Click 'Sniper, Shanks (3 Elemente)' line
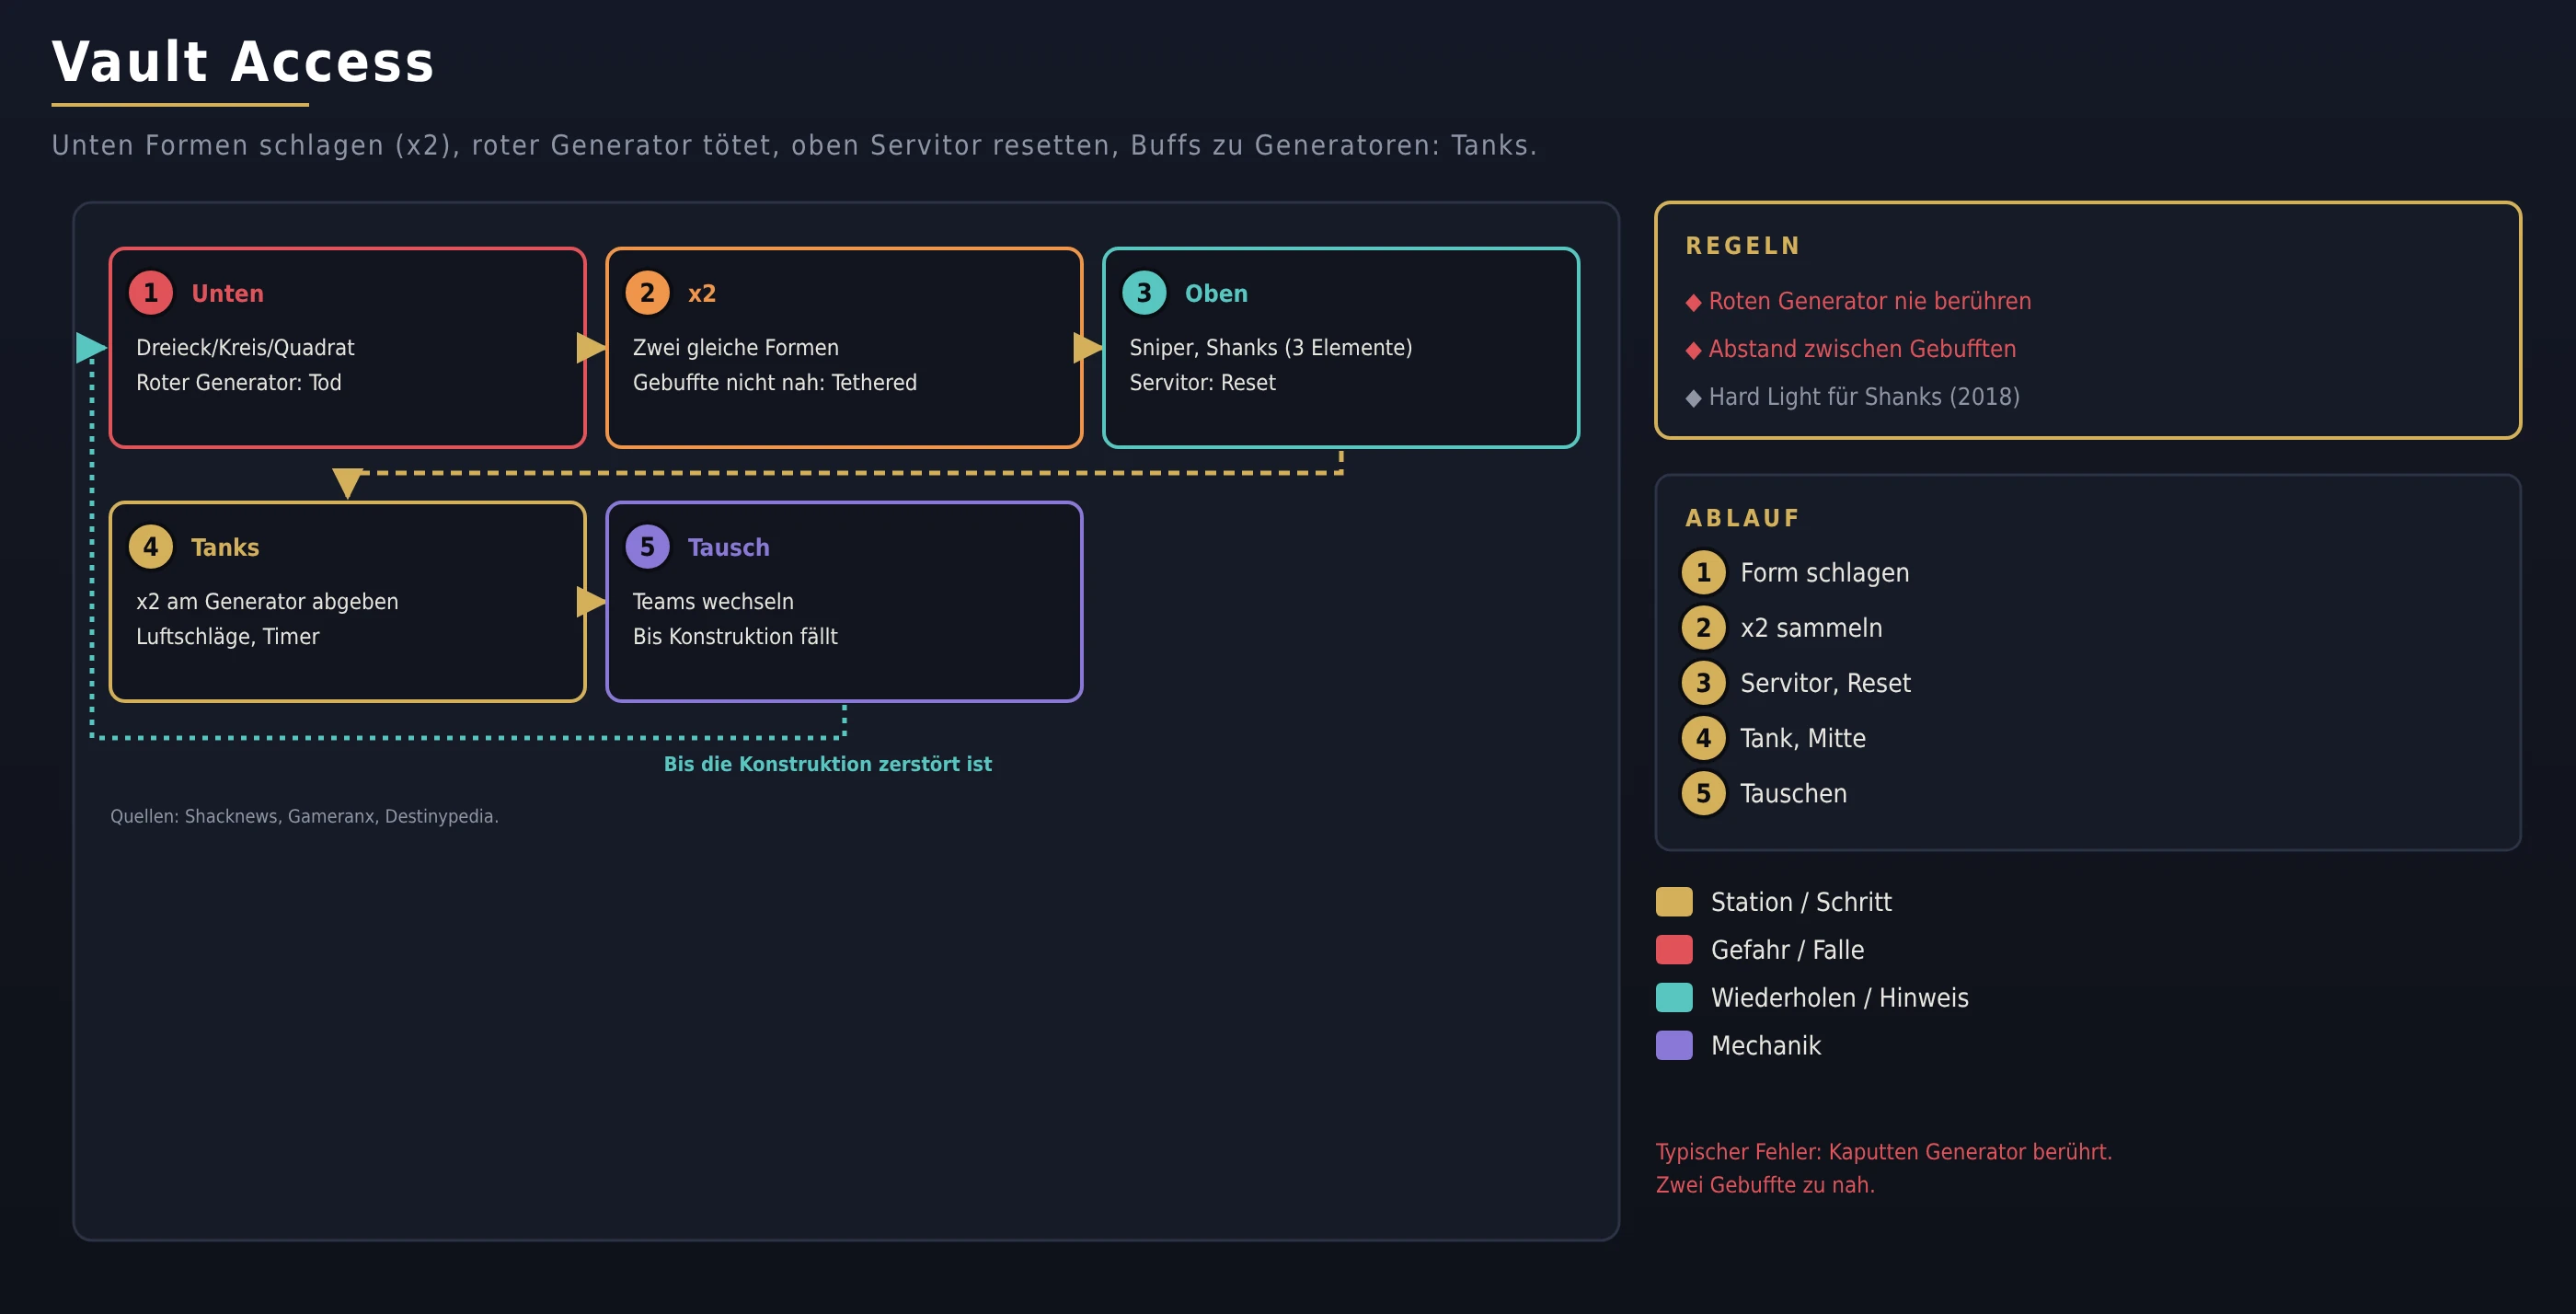 click(x=1271, y=348)
